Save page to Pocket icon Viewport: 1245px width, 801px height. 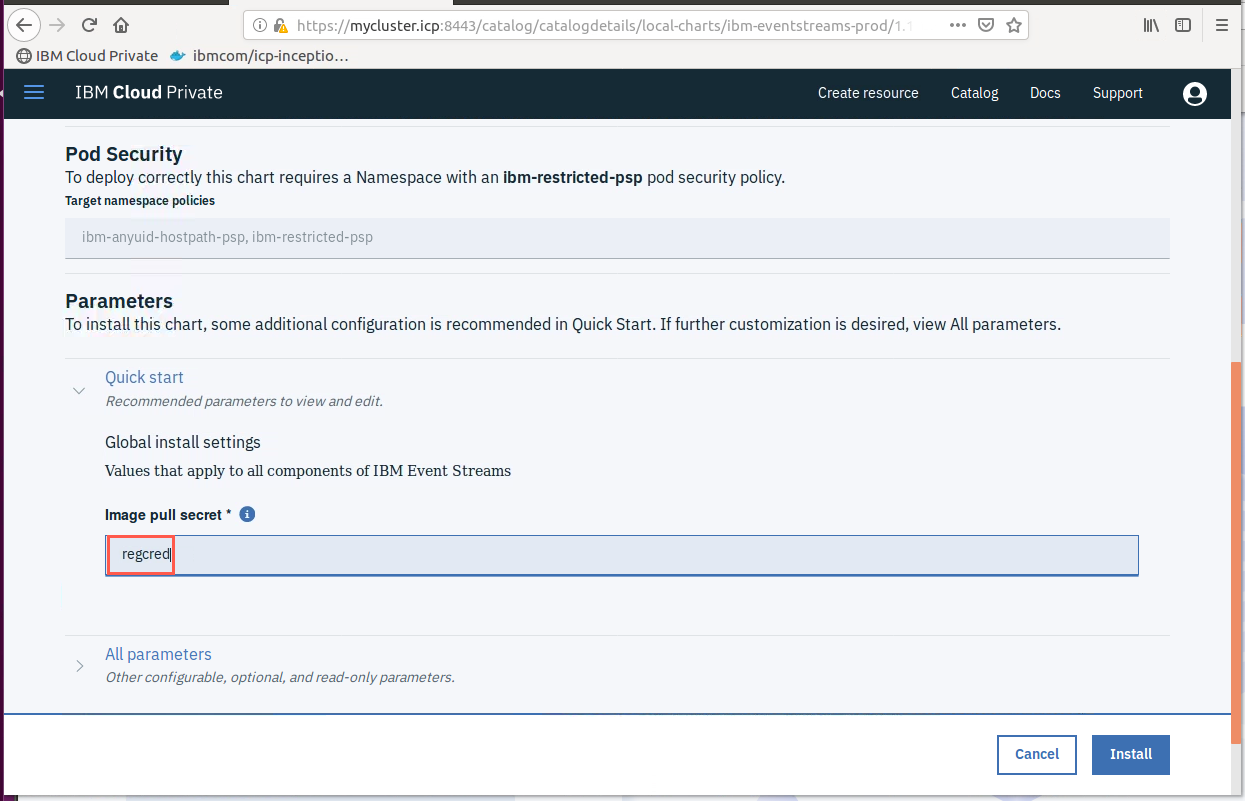tap(986, 25)
